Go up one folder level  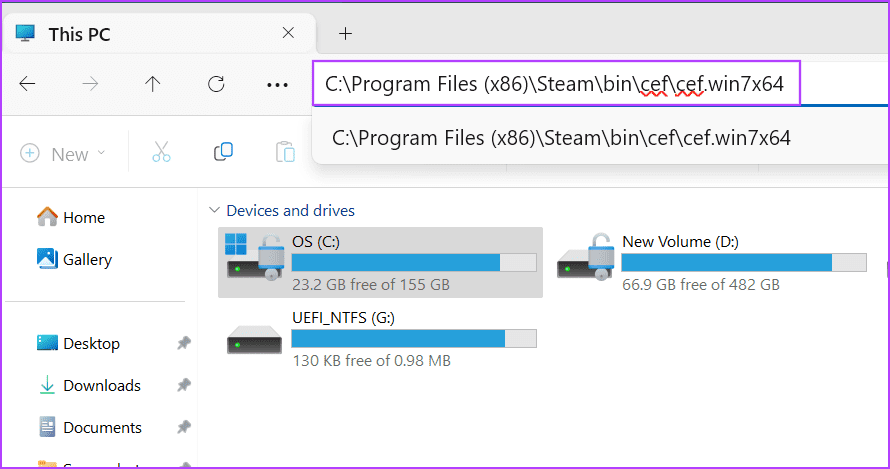(152, 84)
